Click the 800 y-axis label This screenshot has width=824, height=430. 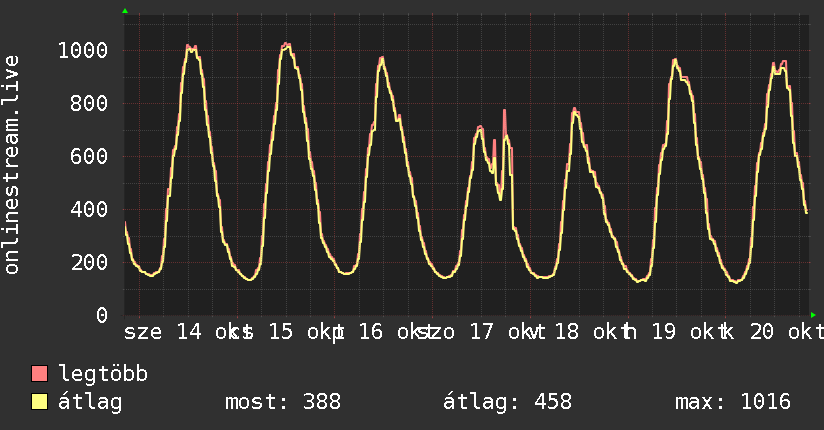click(89, 104)
